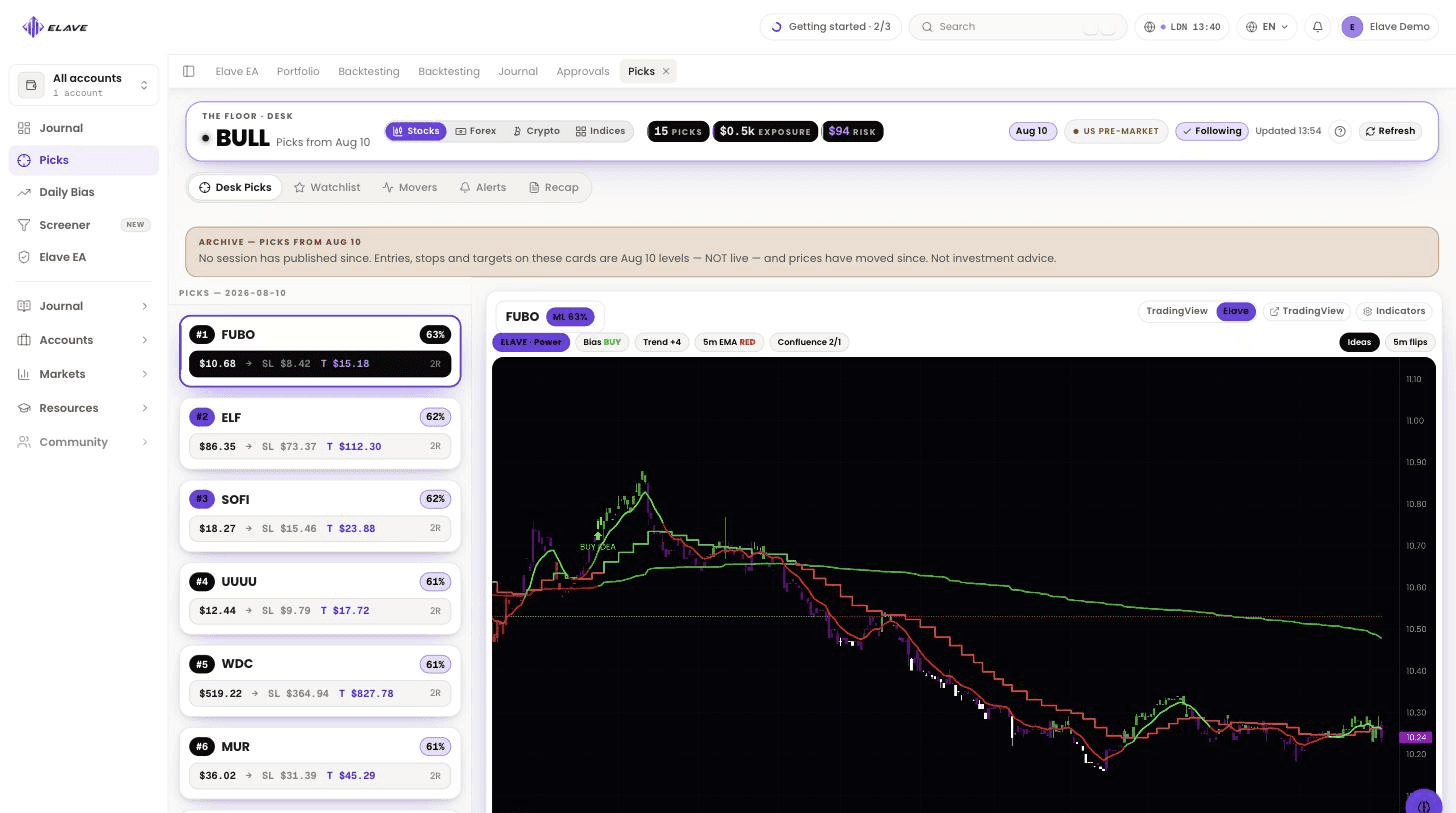
Task: Click the $94 RISK badge
Action: (x=852, y=131)
